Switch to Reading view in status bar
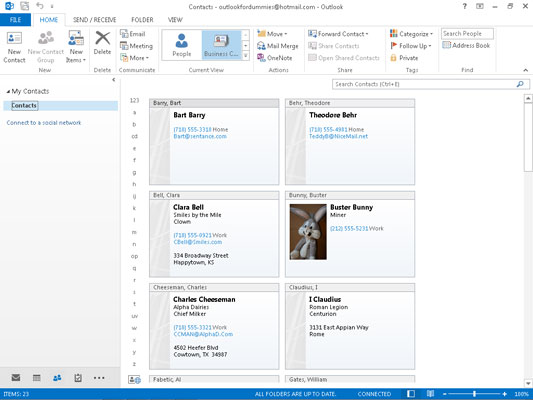The width and height of the screenshot is (533, 400). coord(430,394)
